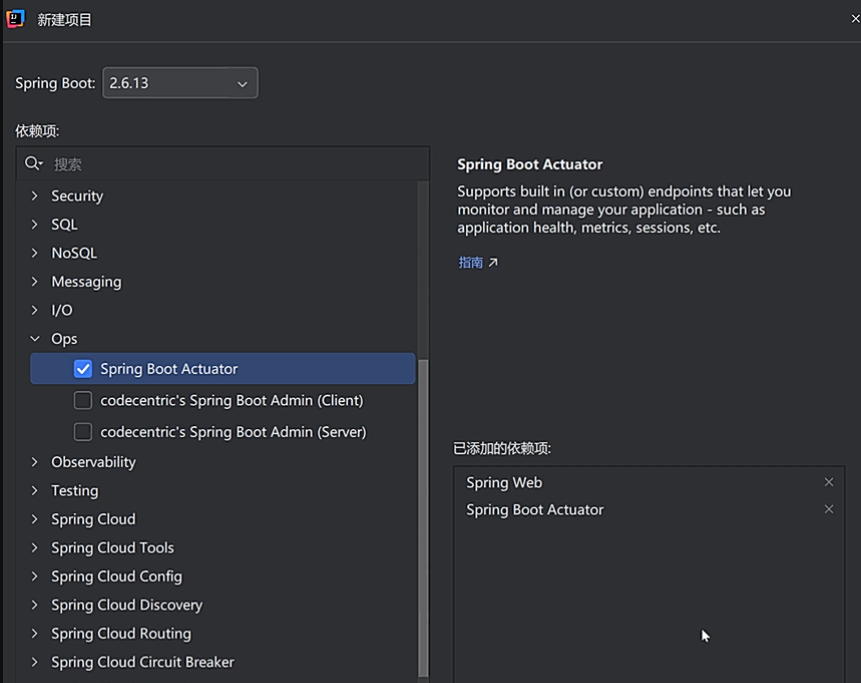861x683 pixels.
Task: Click the dependency list vertical scrollbar
Action: click(x=423, y=518)
